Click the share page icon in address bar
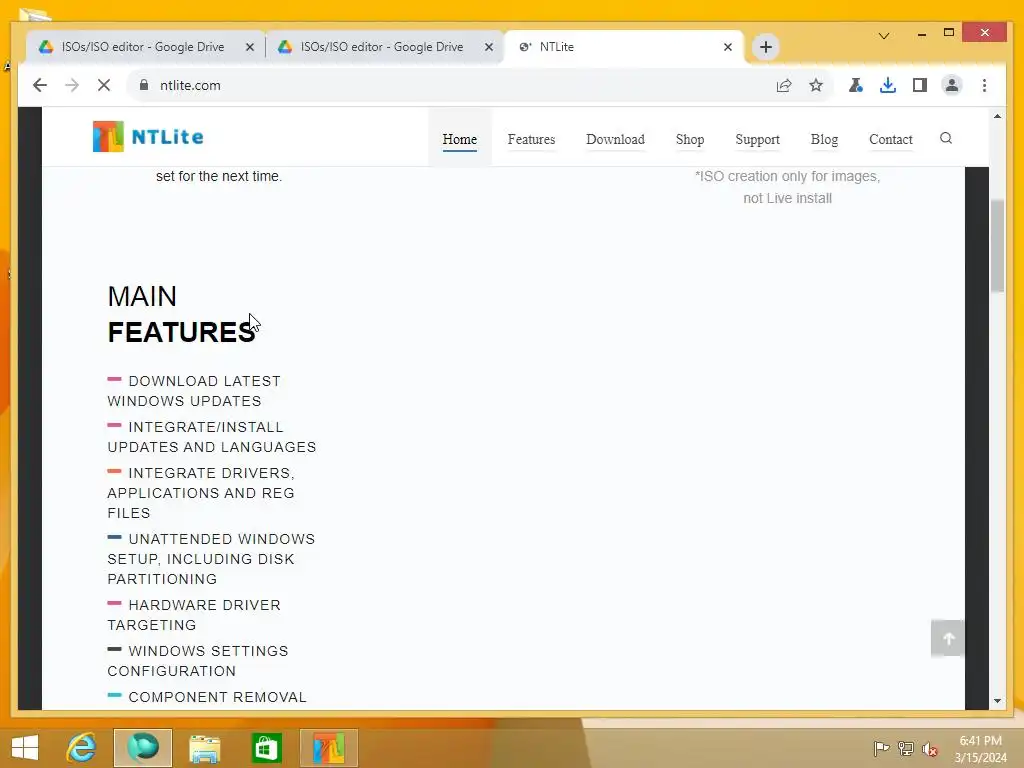1024x768 pixels. pyautogui.click(x=784, y=85)
